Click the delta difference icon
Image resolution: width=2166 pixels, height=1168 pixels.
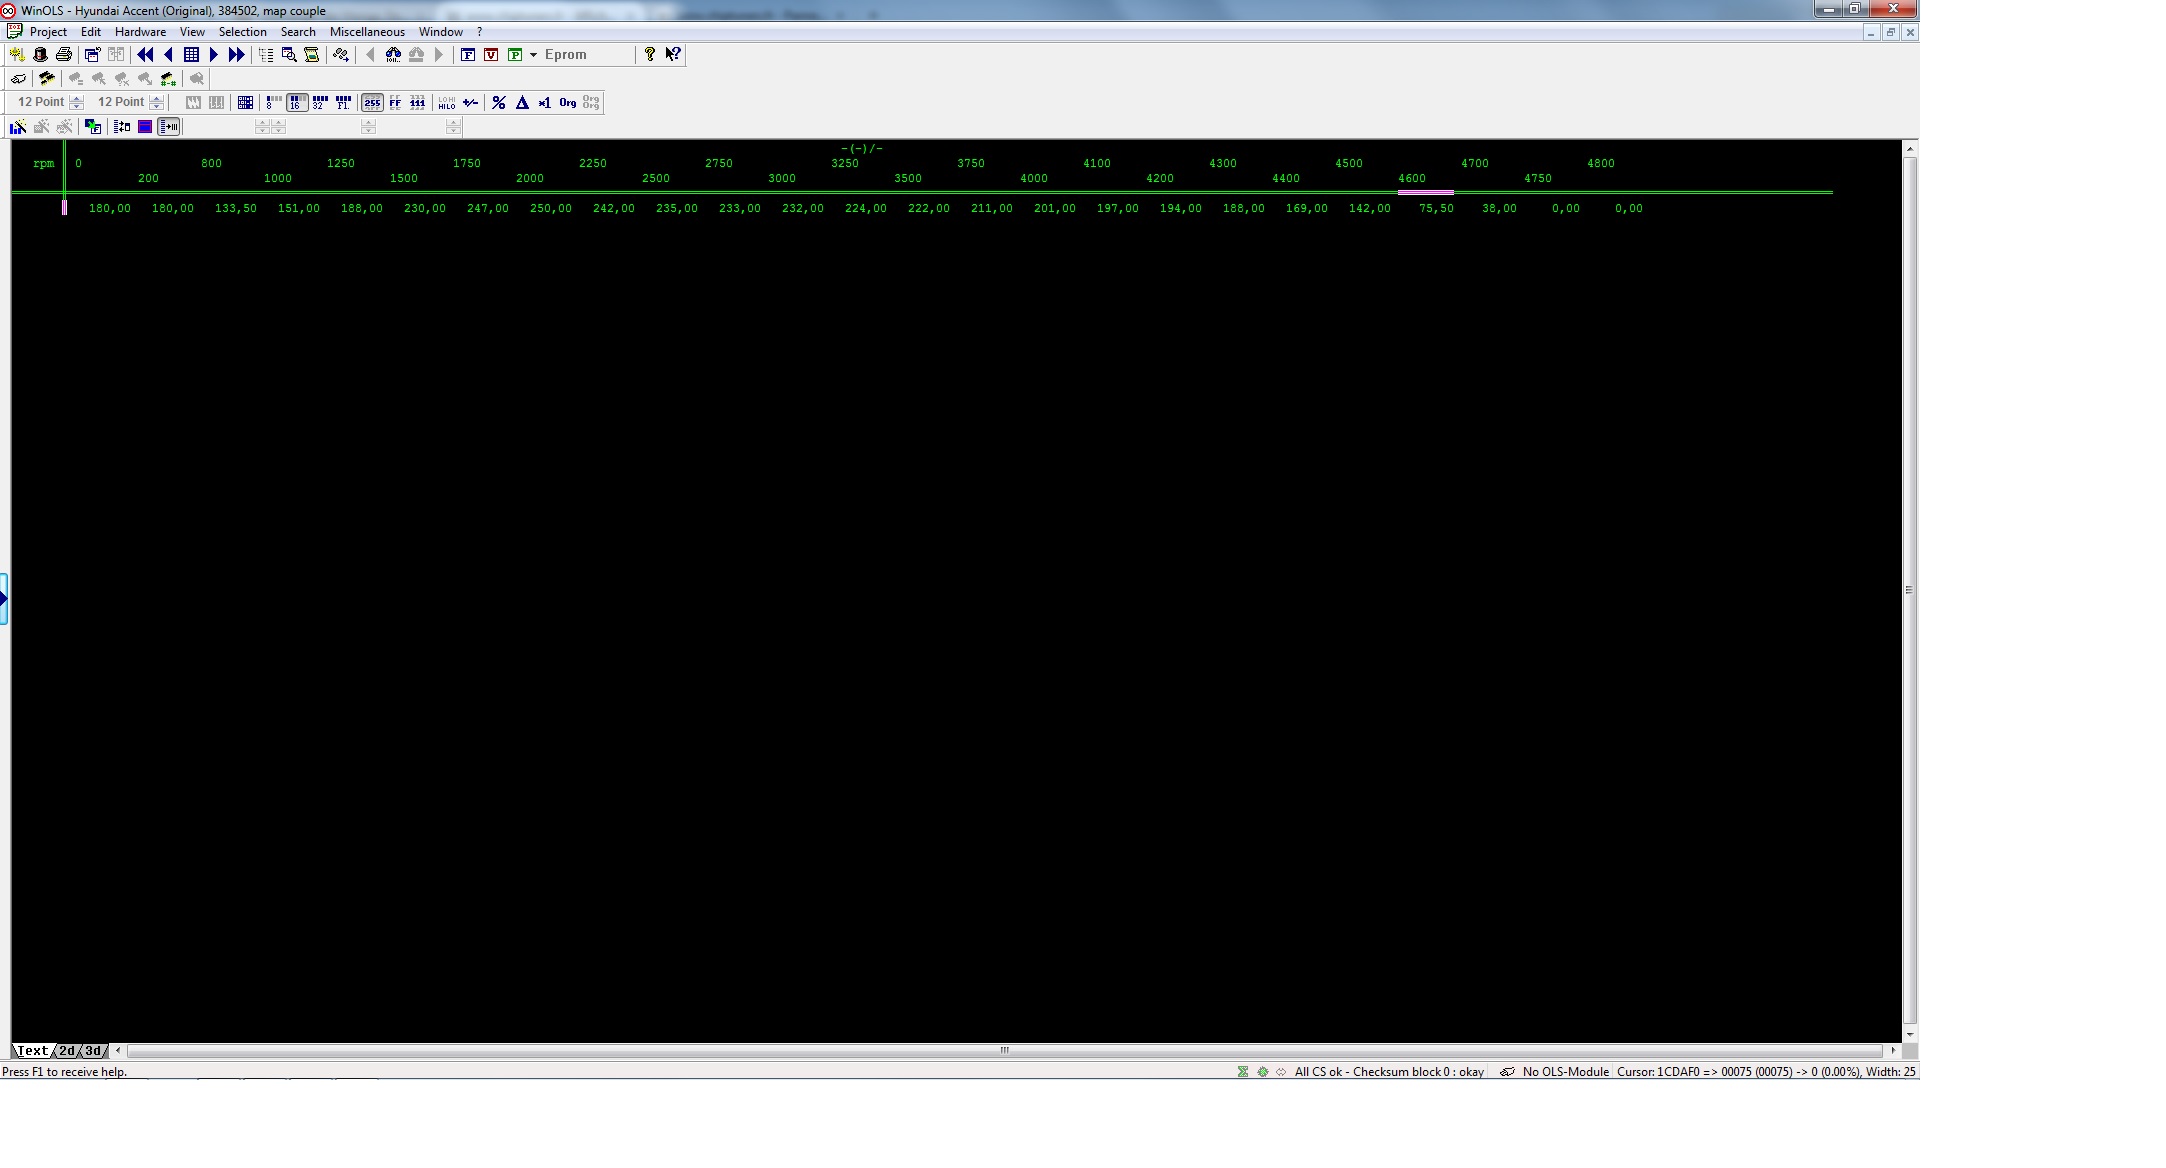(x=522, y=103)
